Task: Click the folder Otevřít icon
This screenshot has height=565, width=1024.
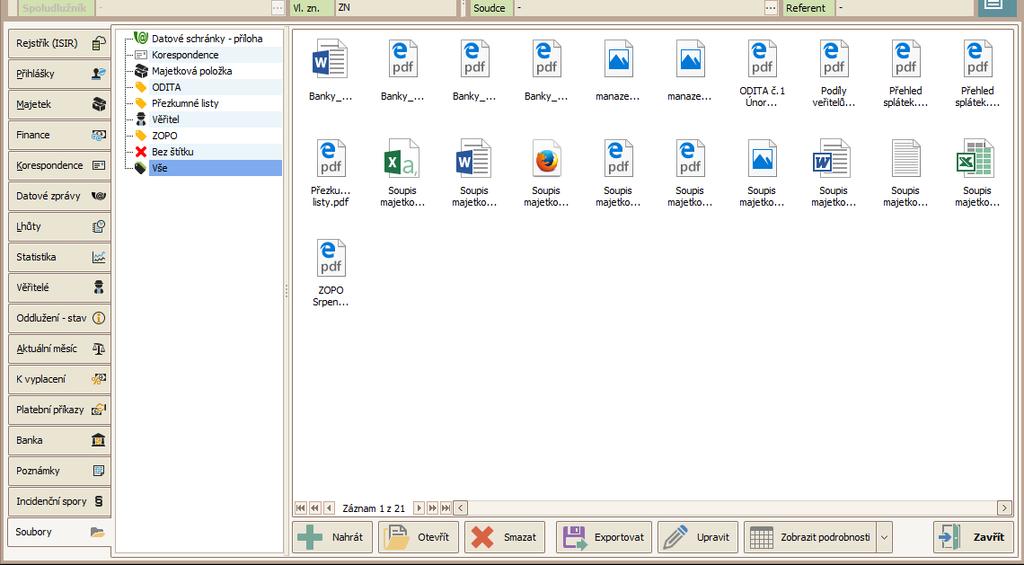Action: [x=396, y=538]
